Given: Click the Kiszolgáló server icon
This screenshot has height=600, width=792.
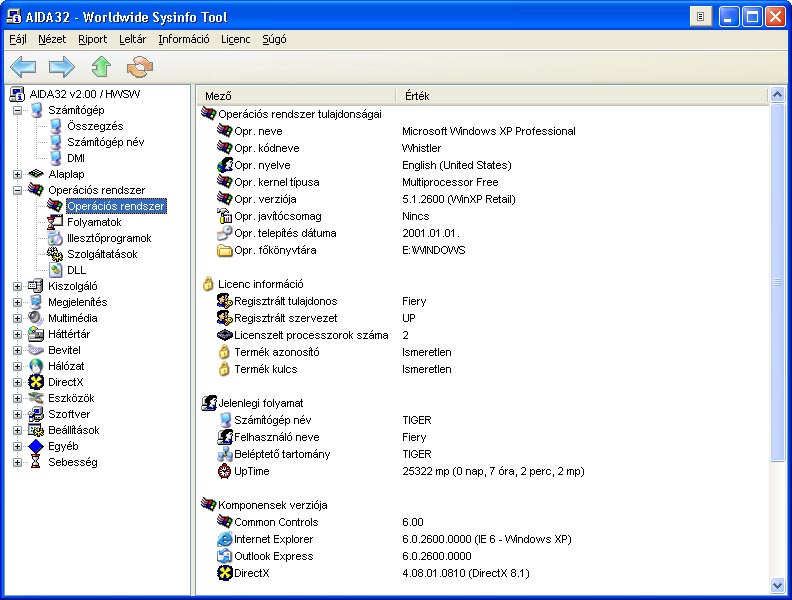Looking at the screenshot, I should pos(36,286).
